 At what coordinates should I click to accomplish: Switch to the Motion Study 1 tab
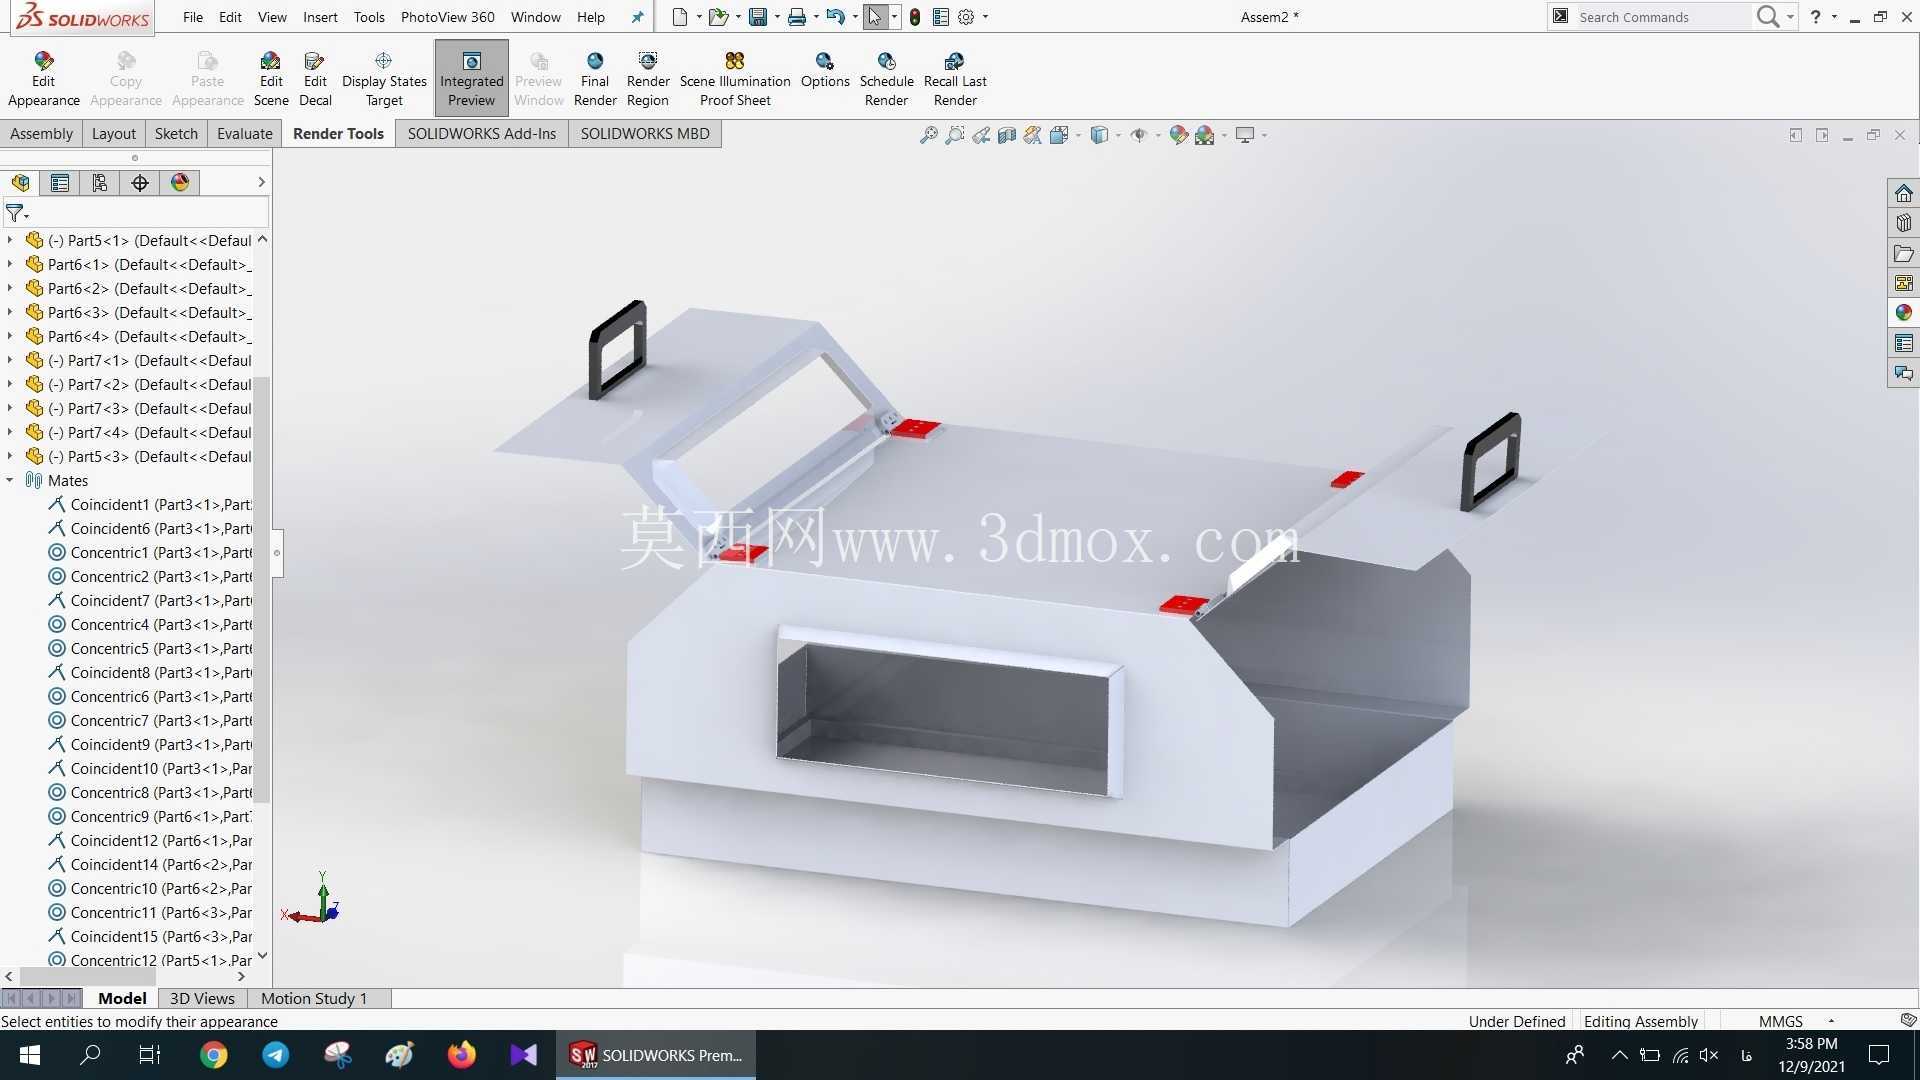coord(314,998)
